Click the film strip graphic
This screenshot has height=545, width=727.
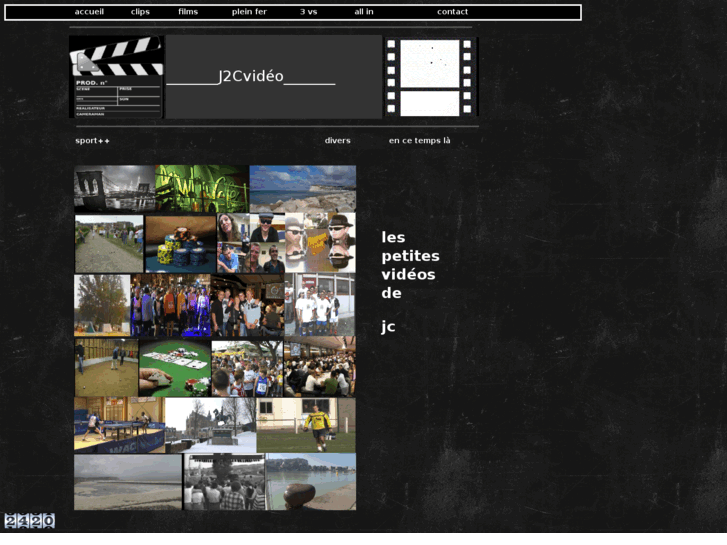[431, 77]
